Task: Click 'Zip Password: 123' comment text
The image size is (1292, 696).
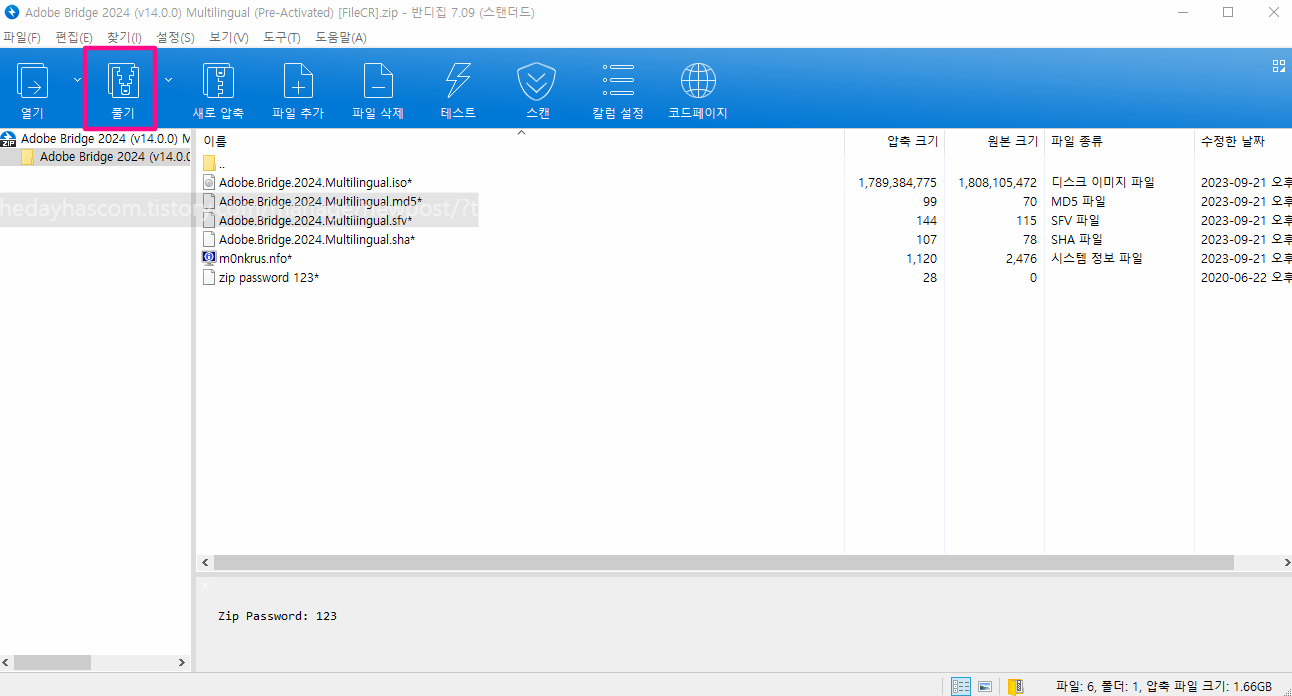Action: point(277,616)
